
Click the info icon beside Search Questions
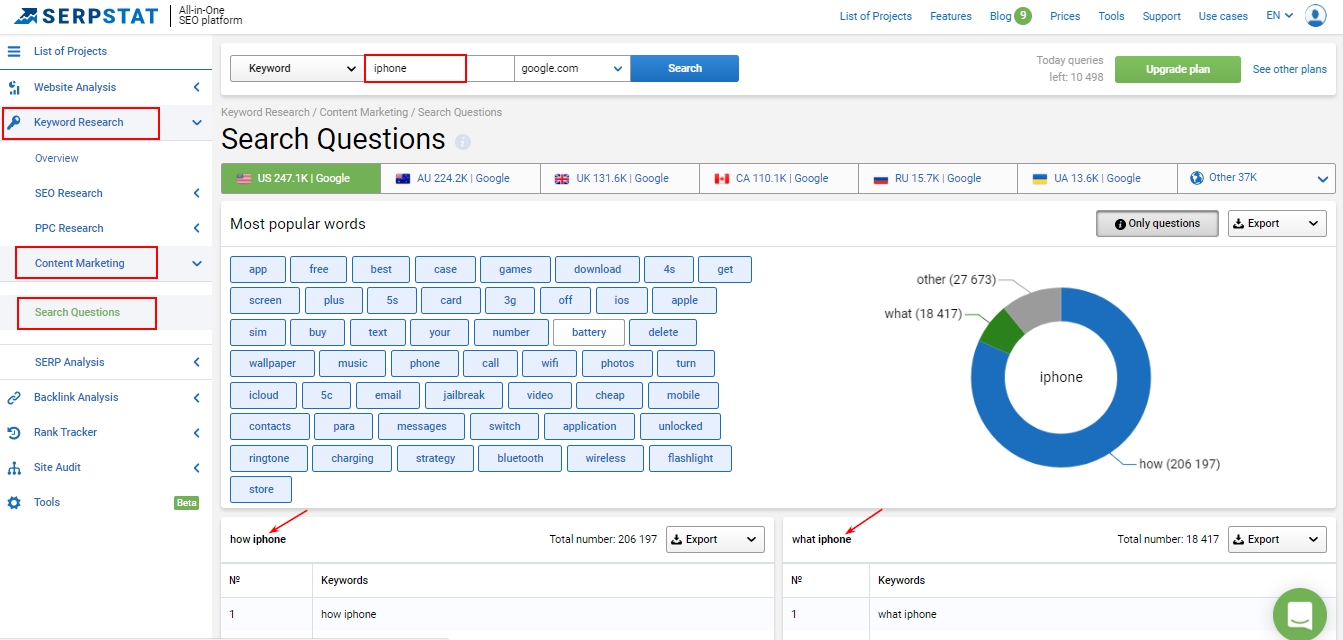click(463, 142)
